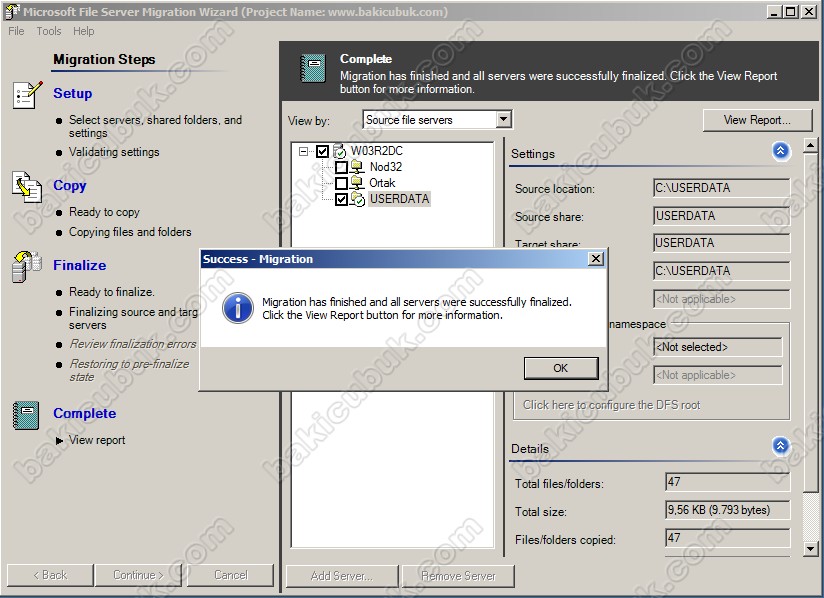Open the View by dropdown
The height and width of the screenshot is (598, 824).
(x=503, y=119)
